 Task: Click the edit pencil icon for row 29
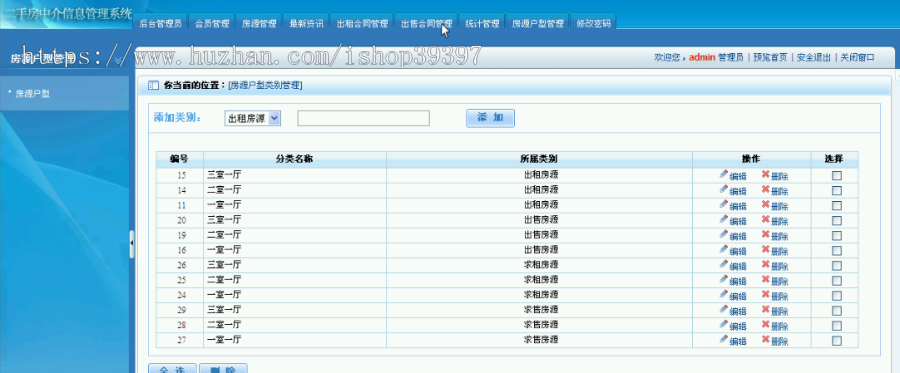pos(724,308)
